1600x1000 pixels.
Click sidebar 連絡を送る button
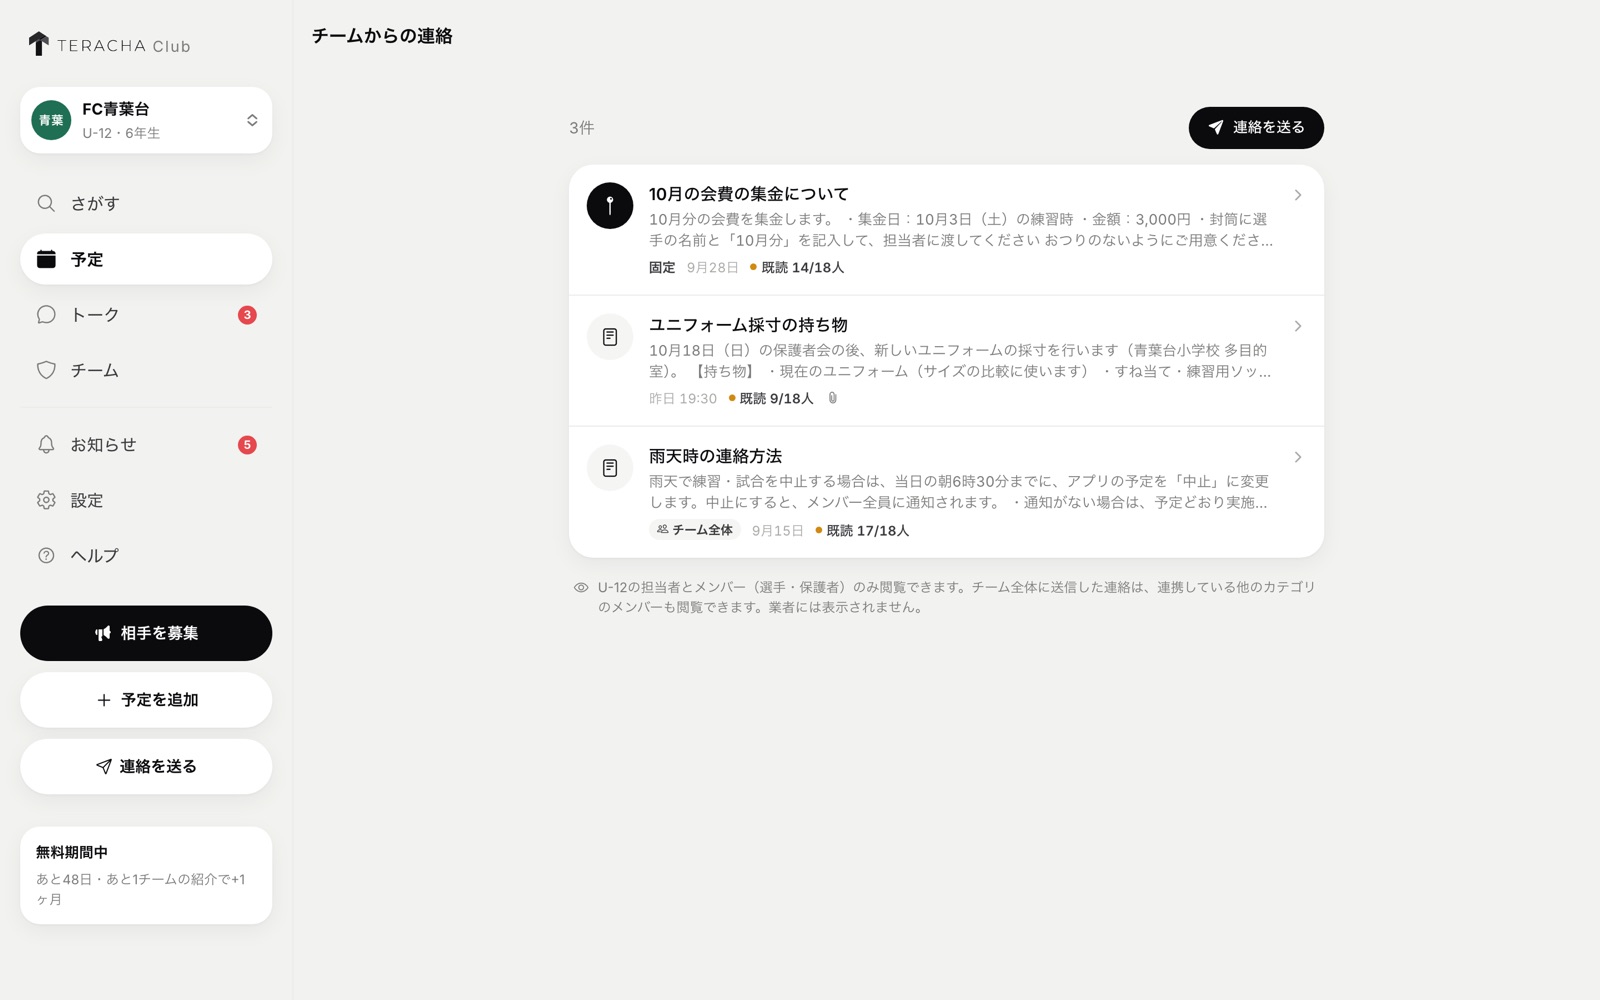146,766
